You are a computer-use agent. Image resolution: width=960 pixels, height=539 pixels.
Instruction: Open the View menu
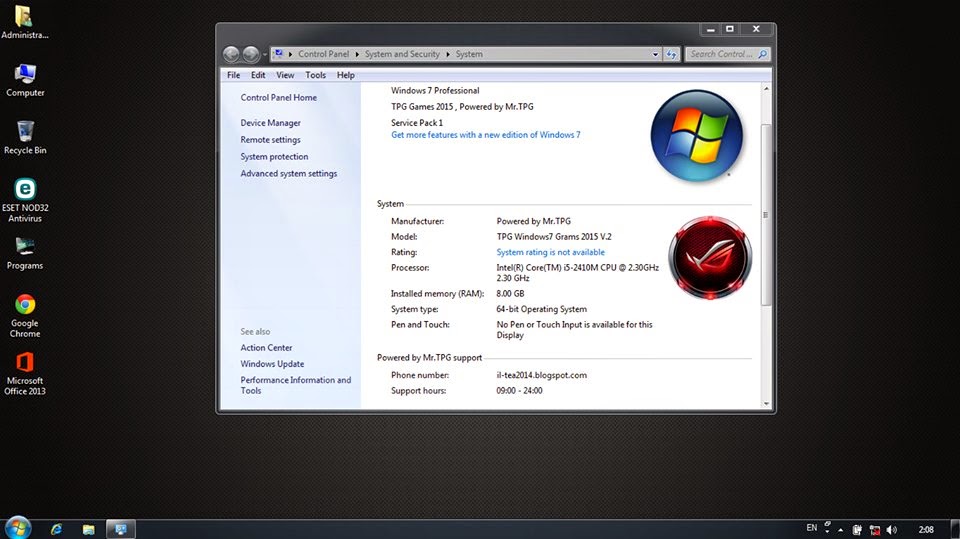point(285,75)
